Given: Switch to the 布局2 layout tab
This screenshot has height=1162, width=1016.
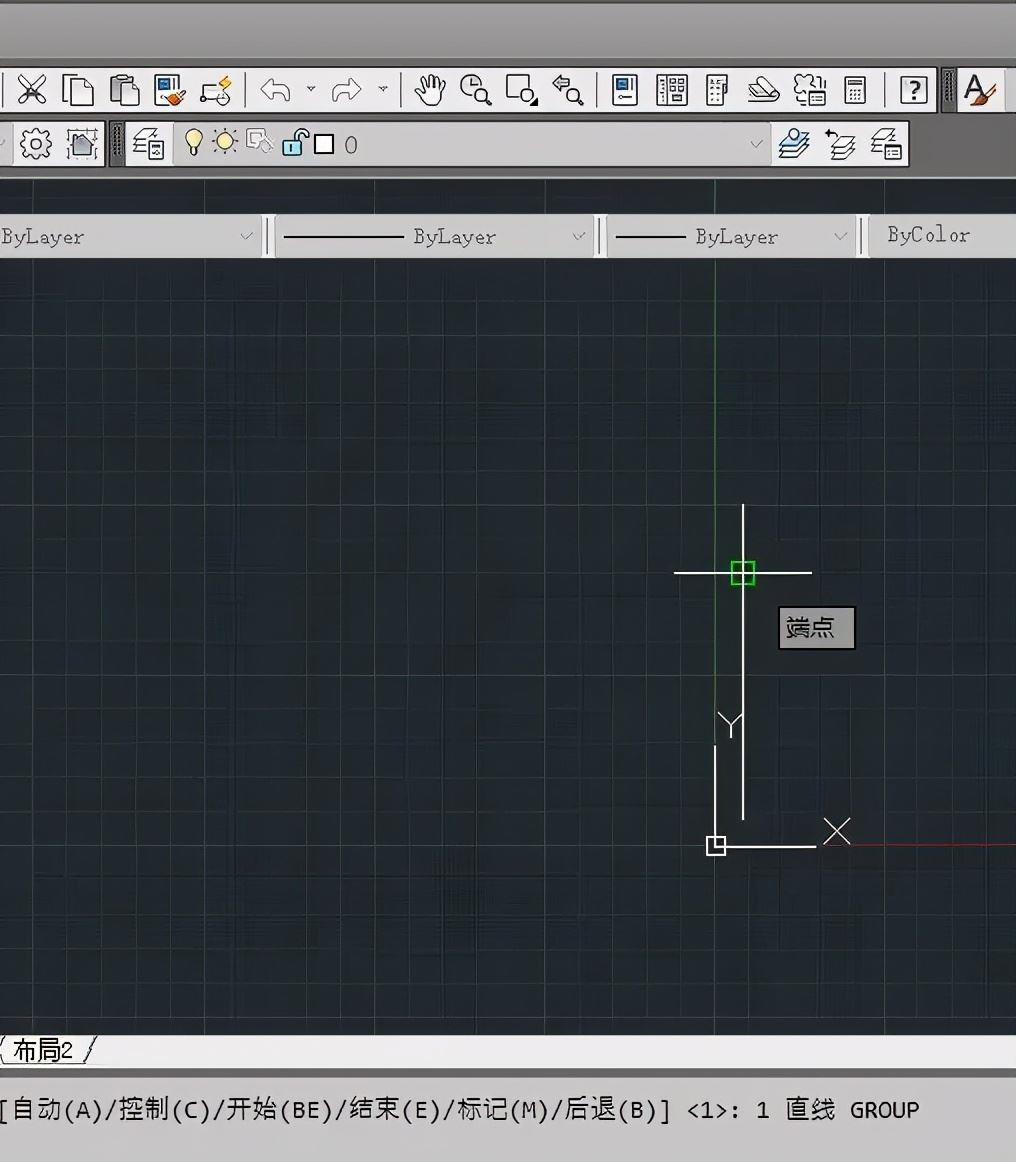Looking at the screenshot, I should pyautogui.click(x=44, y=1050).
